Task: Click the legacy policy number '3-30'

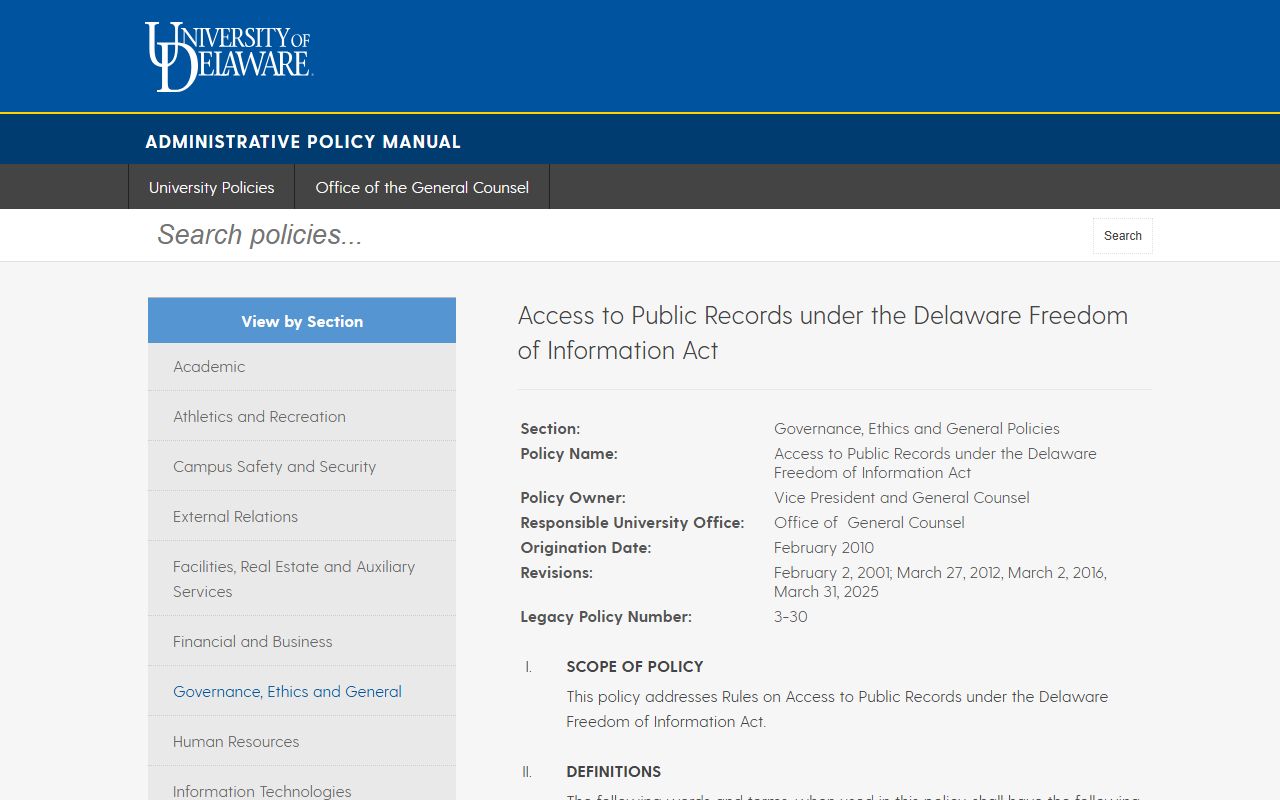Action: pos(791,616)
